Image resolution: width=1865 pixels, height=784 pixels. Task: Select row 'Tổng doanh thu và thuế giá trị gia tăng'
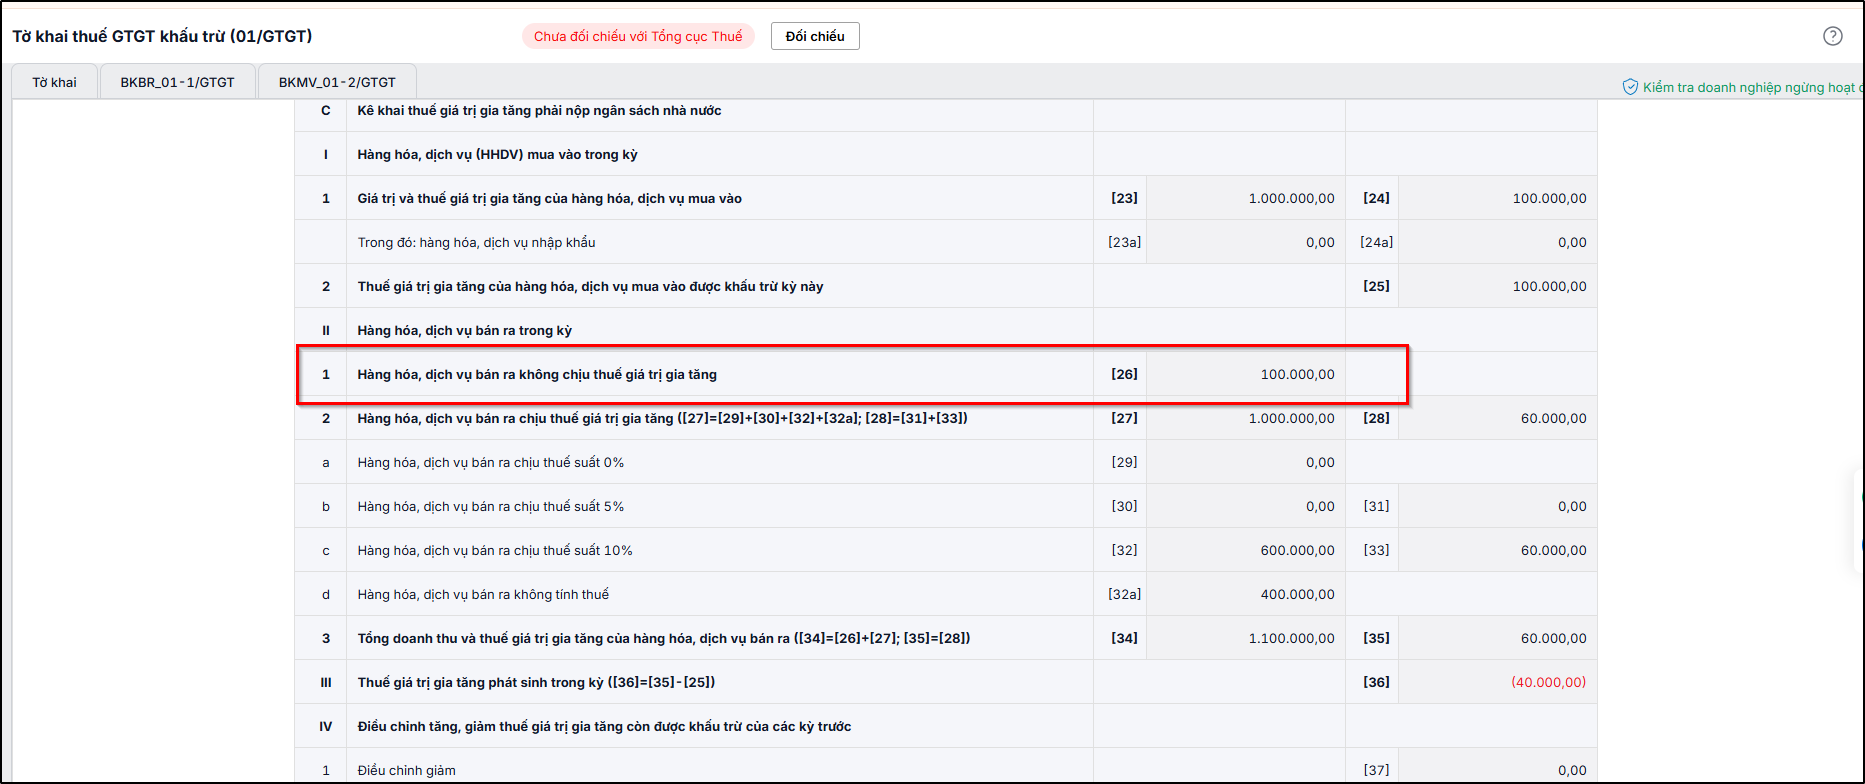(x=945, y=638)
